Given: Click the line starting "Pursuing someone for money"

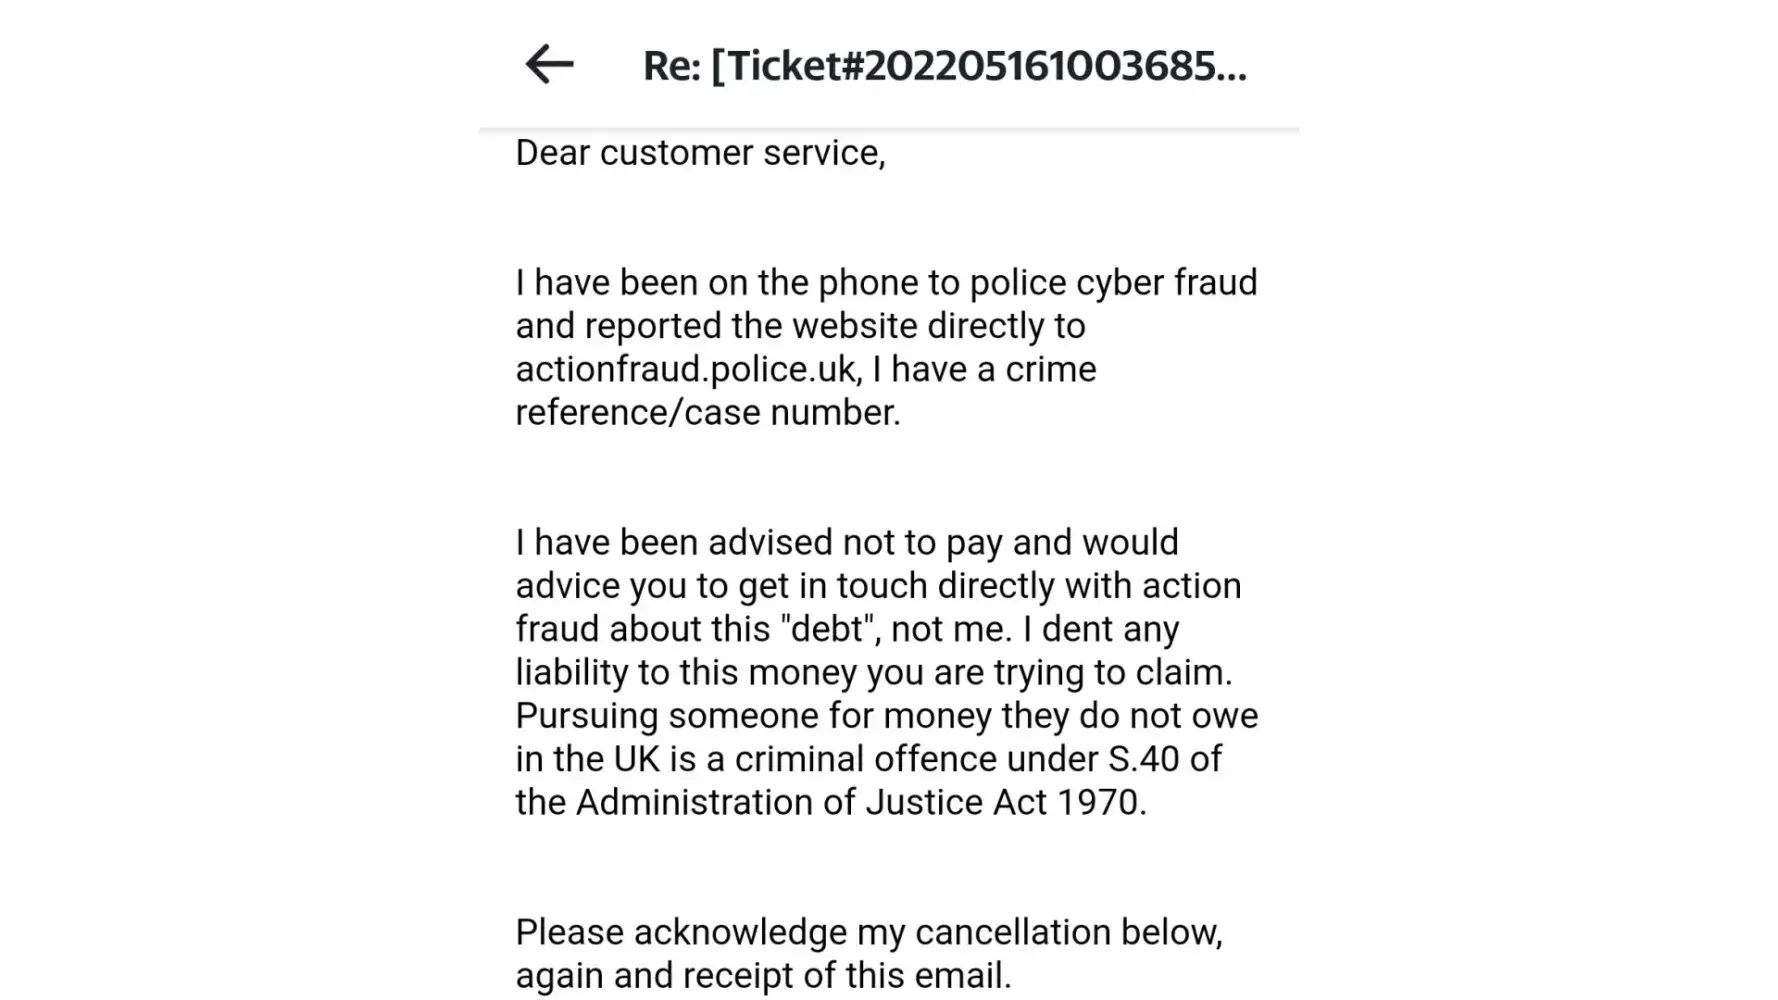Looking at the screenshot, I should click(x=886, y=716).
